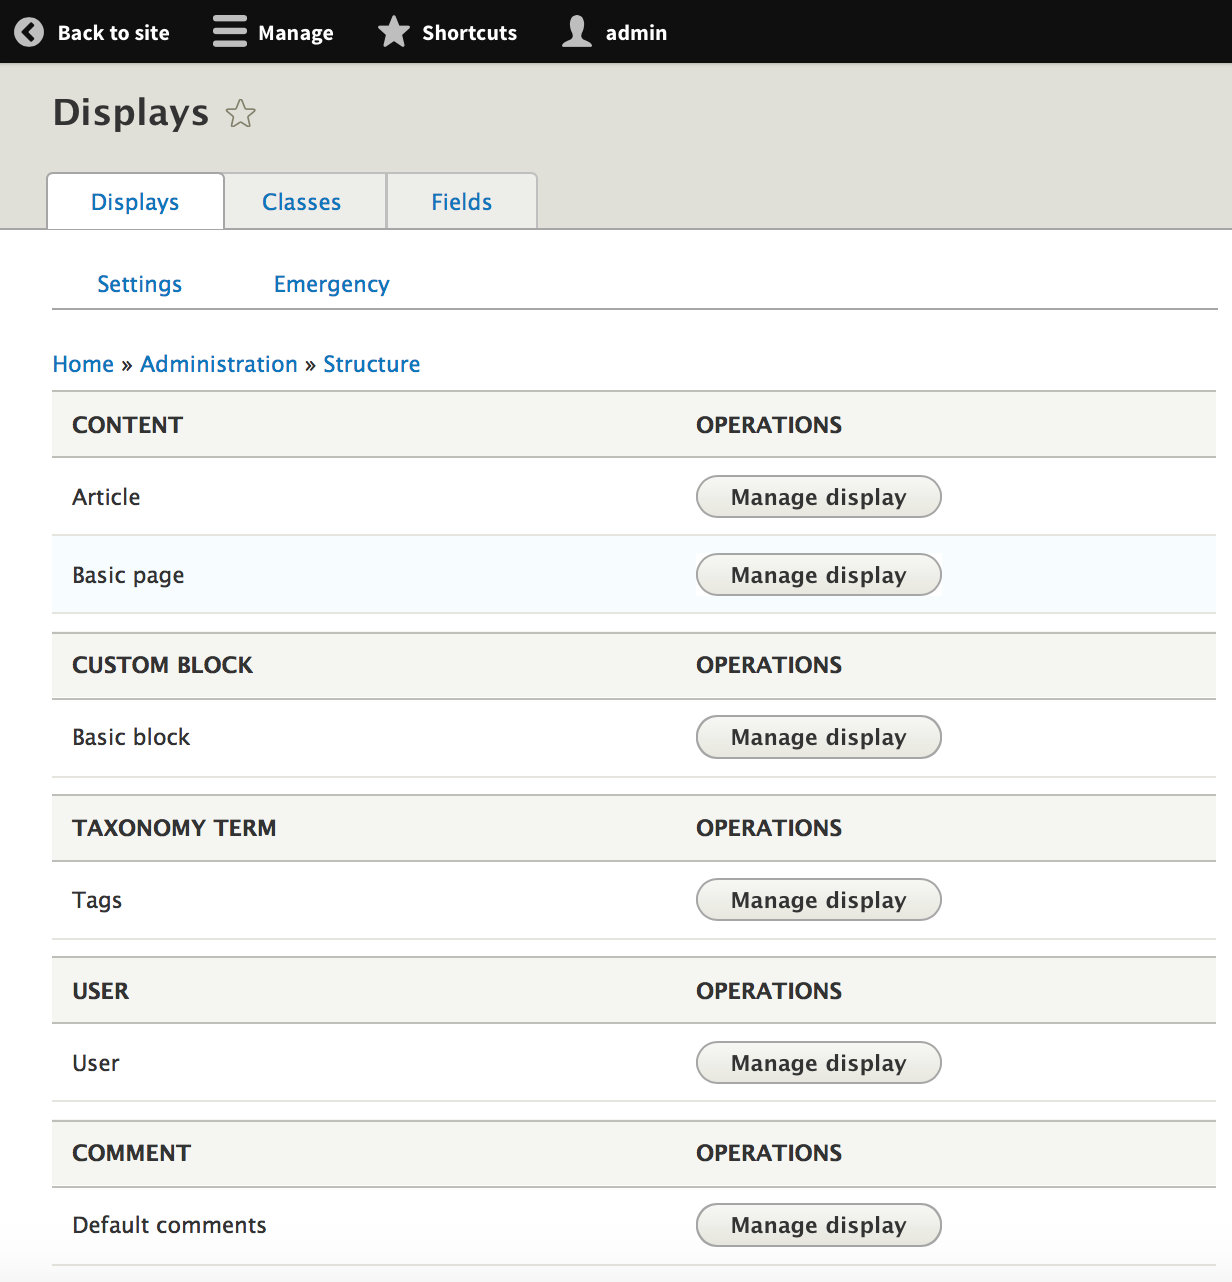The height and width of the screenshot is (1282, 1232).
Task: Go to the Emergency secondary tab
Action: point(332,284)
